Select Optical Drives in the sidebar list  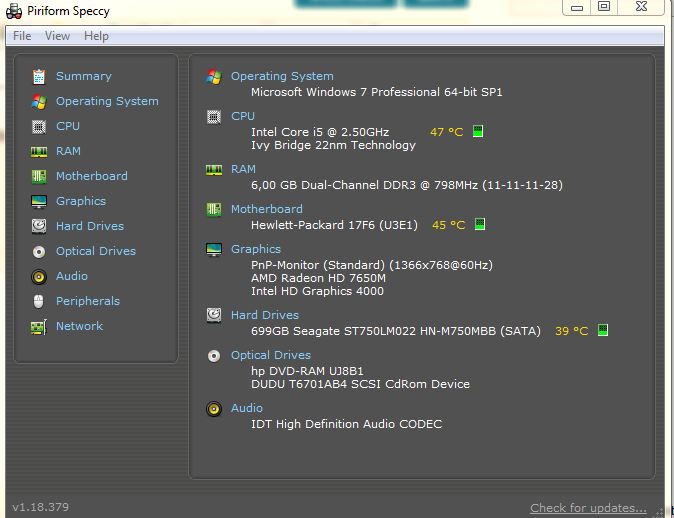click(x=96, y=251)
